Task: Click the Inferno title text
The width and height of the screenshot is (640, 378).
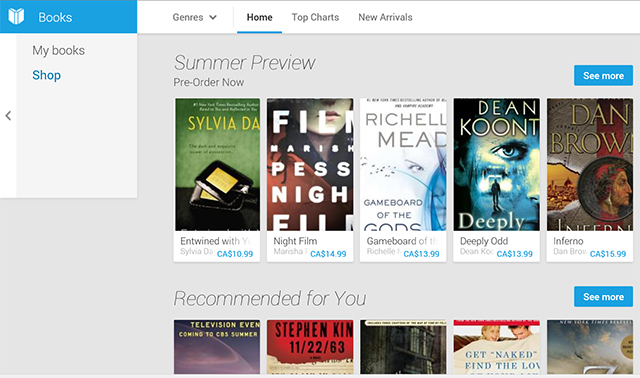Action: 568,241
